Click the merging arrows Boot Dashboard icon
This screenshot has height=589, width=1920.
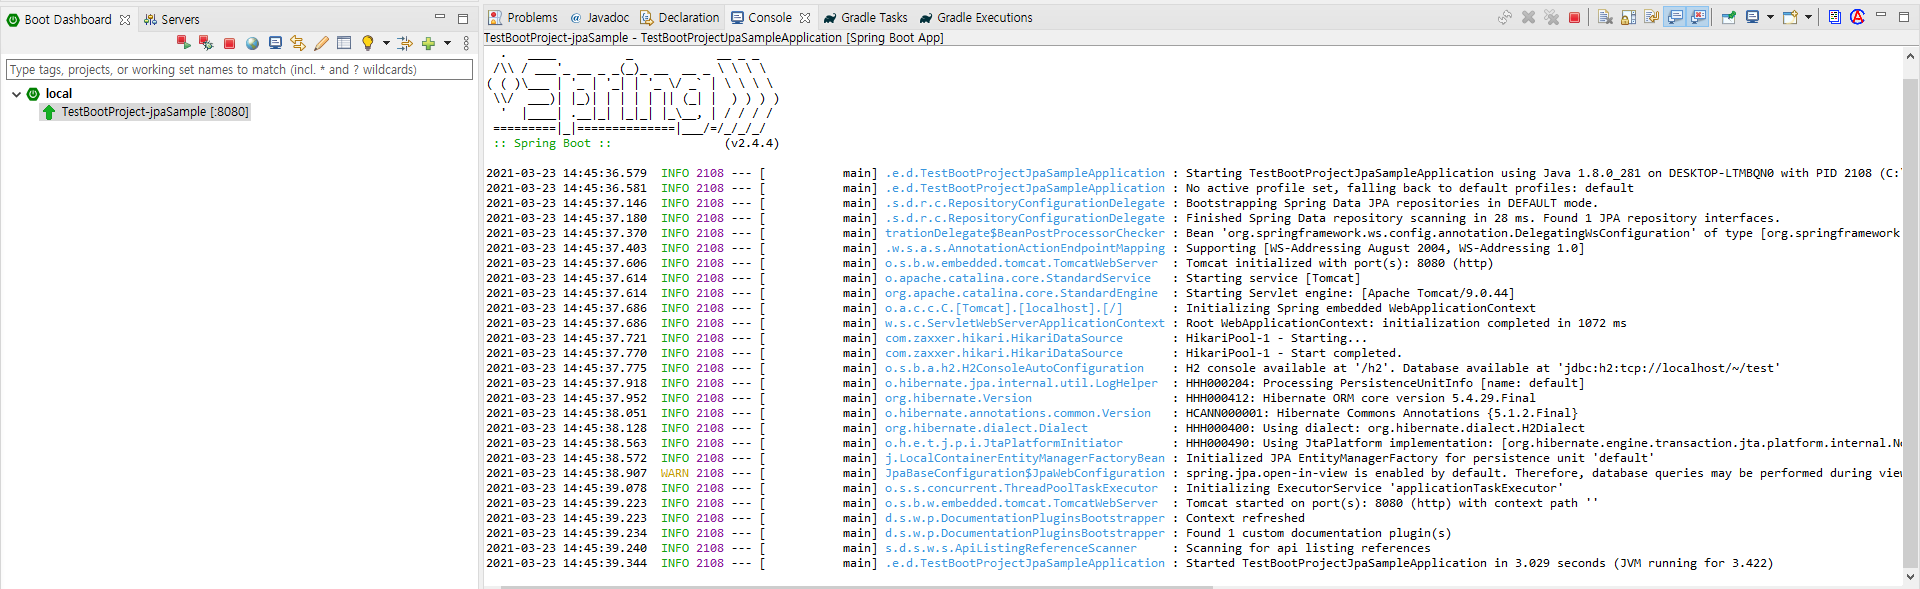tap(405, 43)
